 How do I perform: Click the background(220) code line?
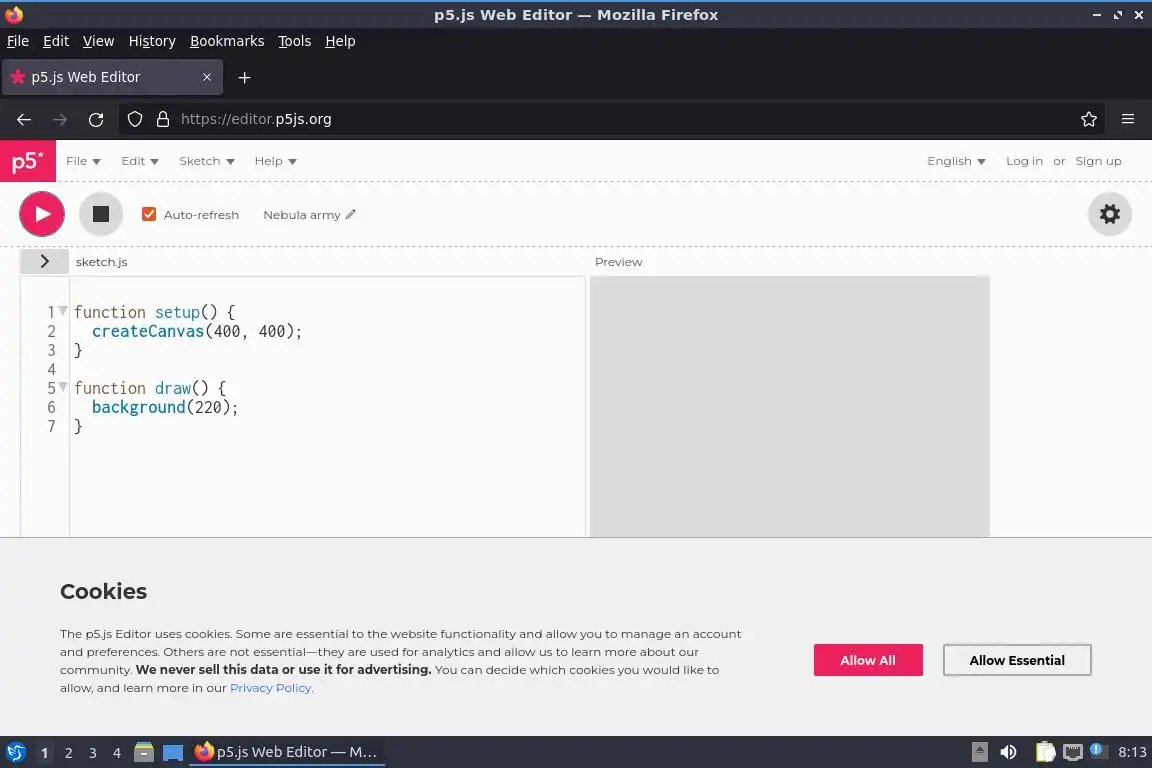point(165,407)
